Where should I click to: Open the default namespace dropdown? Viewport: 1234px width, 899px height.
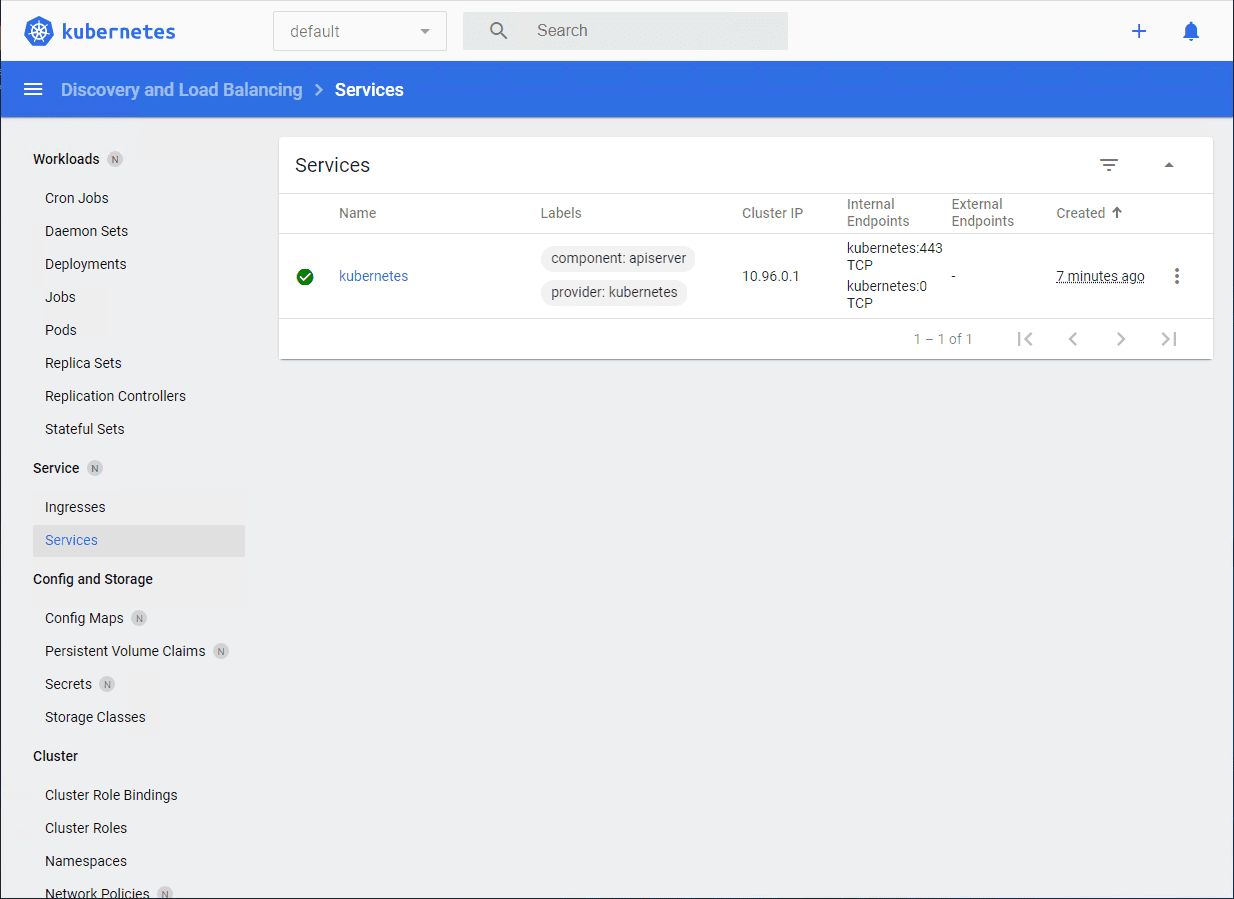pos(360,31)
